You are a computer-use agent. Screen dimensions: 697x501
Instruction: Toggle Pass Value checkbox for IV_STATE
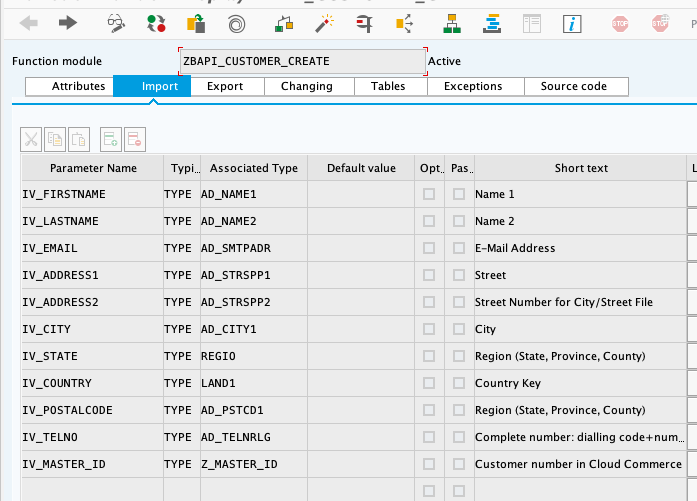pyautogui.click(x=459, y=356)
